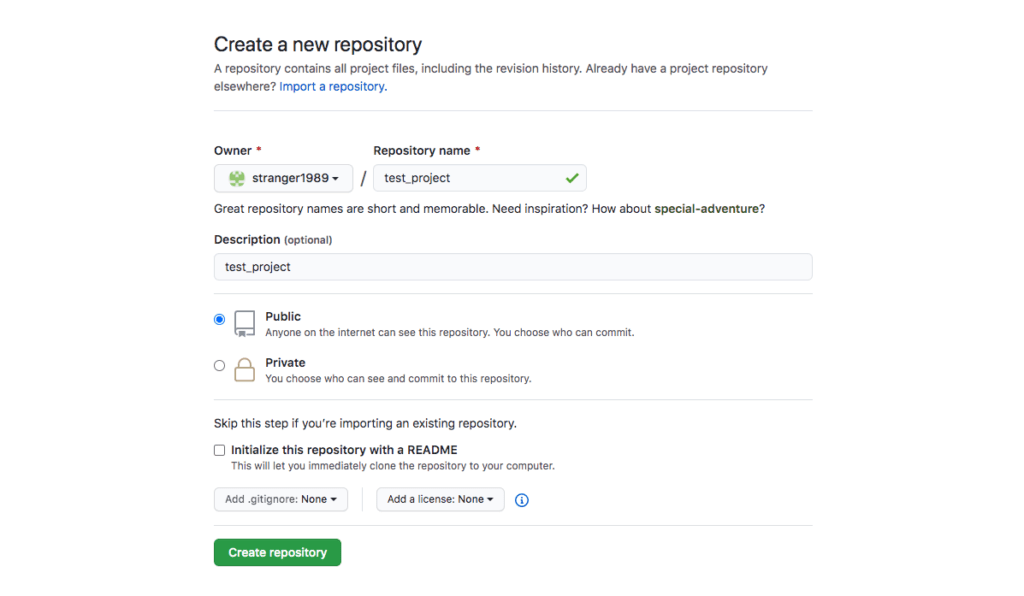Viewport: 1024px width, 596px height.
Task: Select the Private radio button
Action: click(219, 366)
